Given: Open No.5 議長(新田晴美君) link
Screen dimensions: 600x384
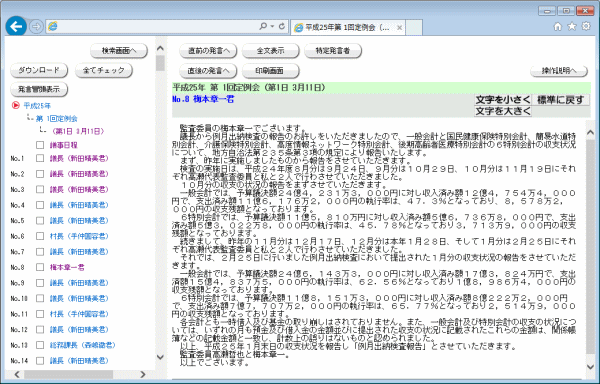Looking at the screenshot, I should click(79, 221).
